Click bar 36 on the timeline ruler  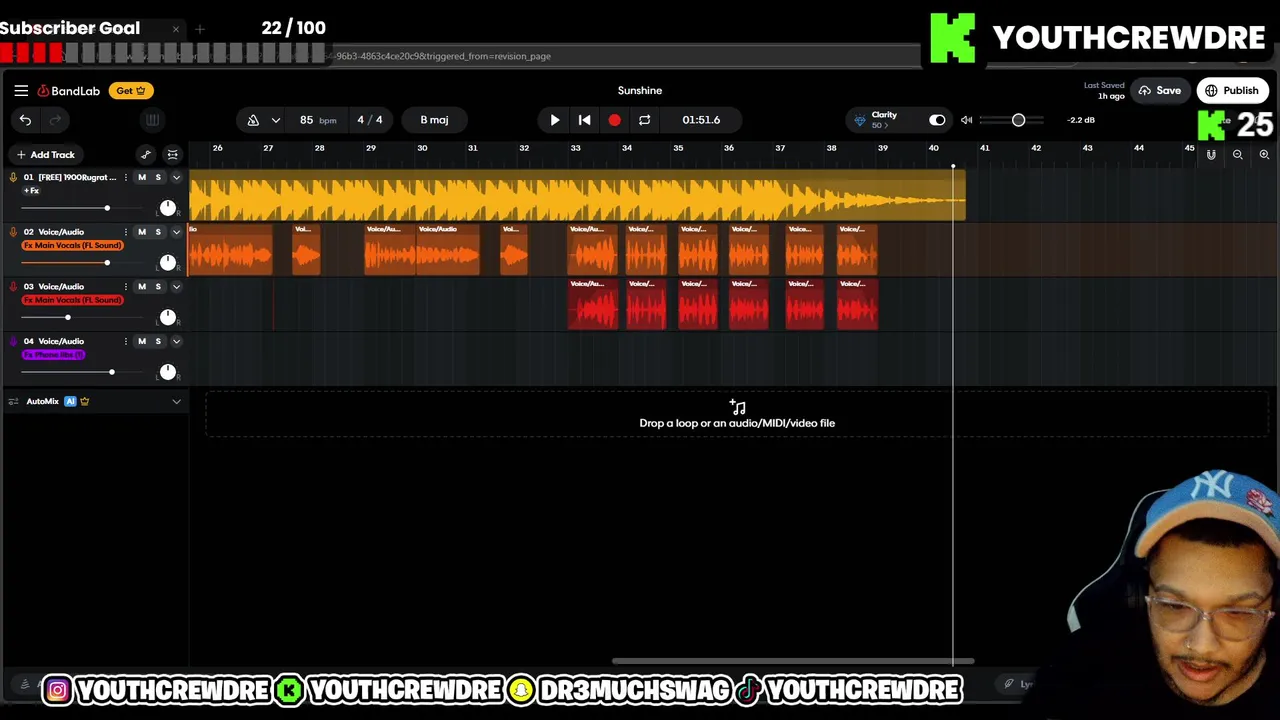coord(729,148)
